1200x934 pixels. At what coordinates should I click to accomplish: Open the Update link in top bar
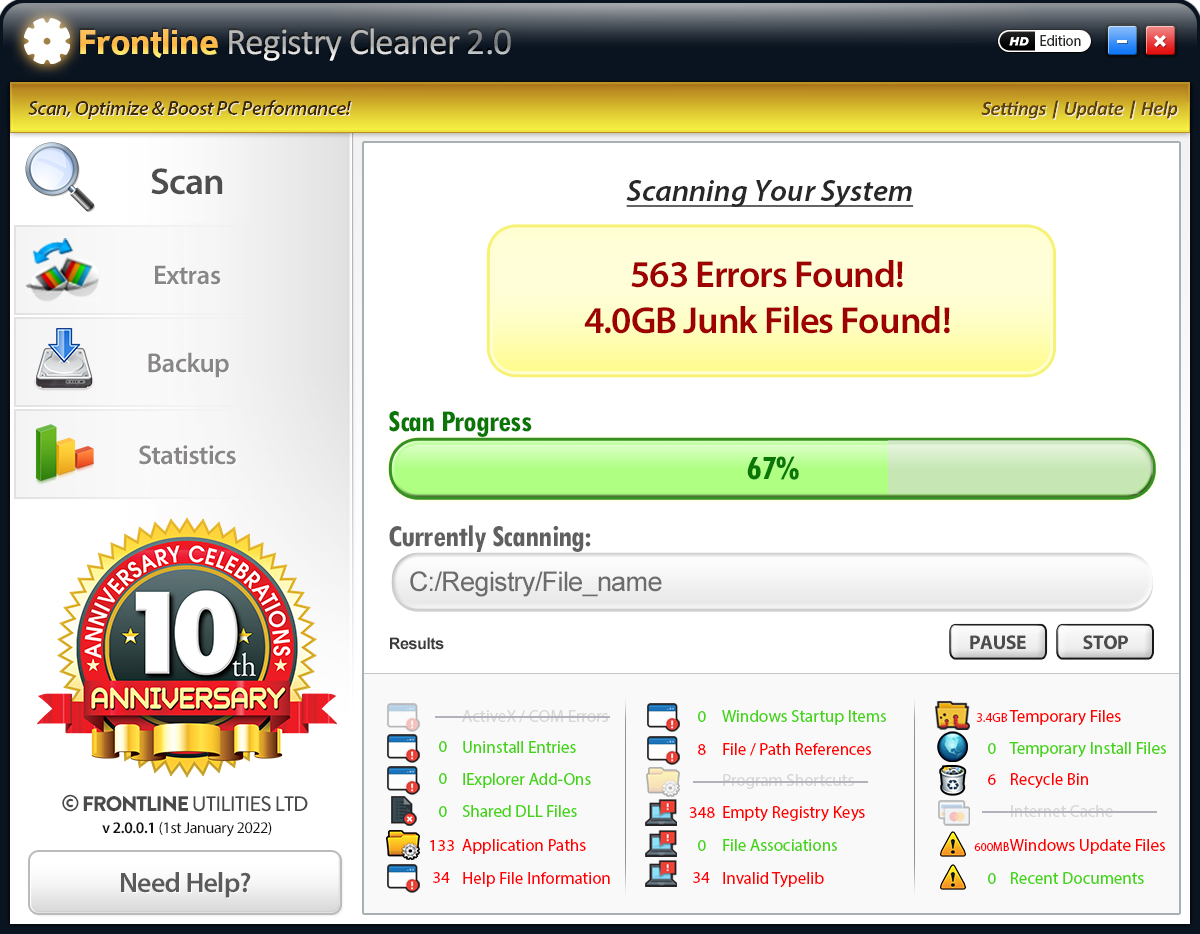pyautogui.click(x=1093, y=109)
